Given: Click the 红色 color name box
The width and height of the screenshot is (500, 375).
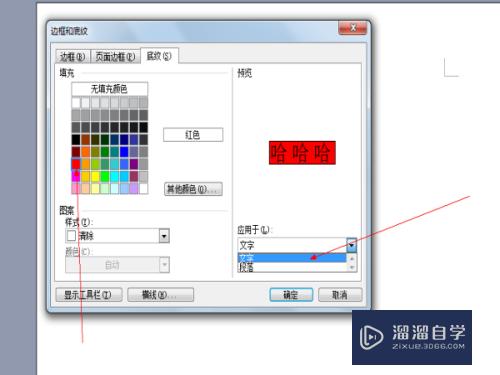Looking at the screenshot, I should click(193, 135).
